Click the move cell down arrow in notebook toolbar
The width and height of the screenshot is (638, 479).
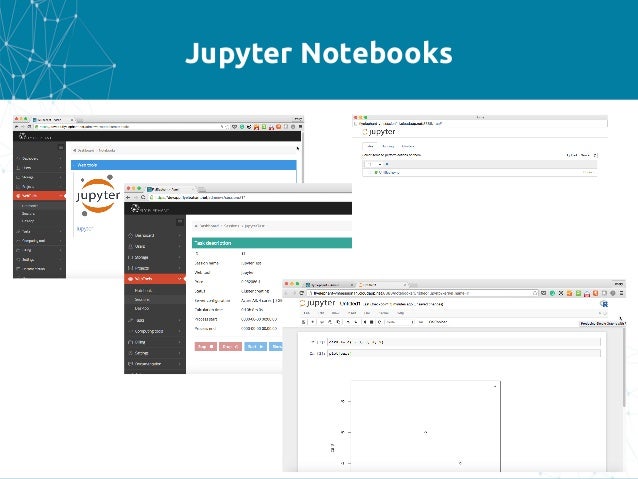pyautogui.click(x=356, y=322)
